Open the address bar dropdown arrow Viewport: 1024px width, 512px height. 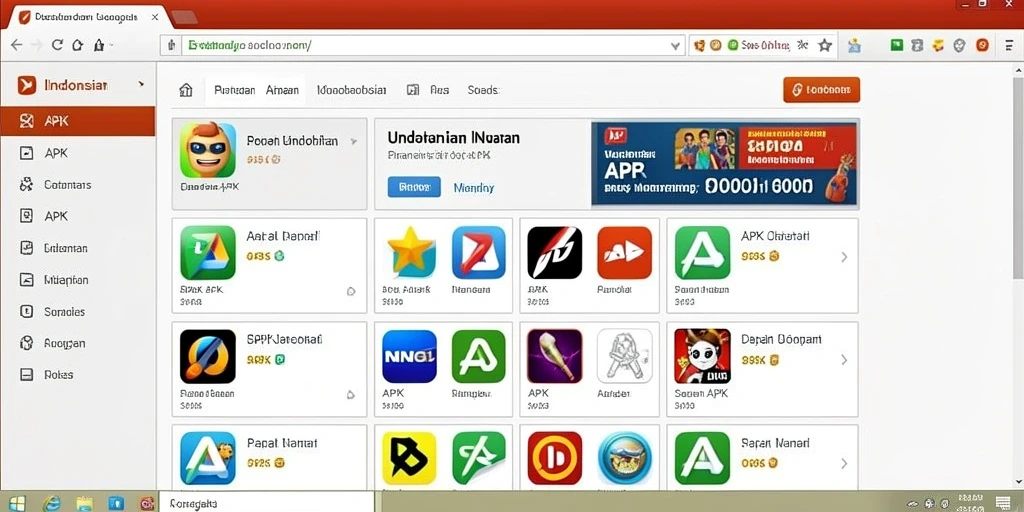coord(676,46)
